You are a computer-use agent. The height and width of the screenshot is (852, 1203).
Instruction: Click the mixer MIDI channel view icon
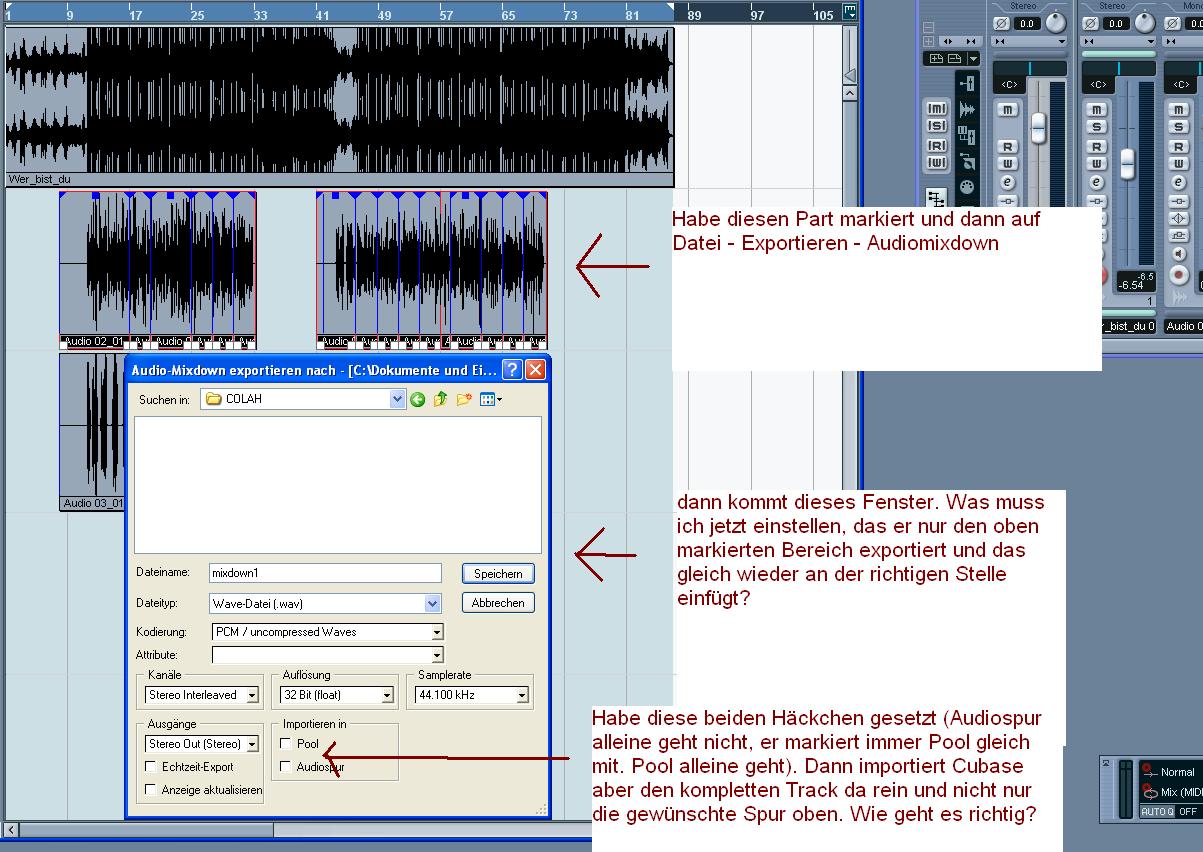(x=966, y=186)
